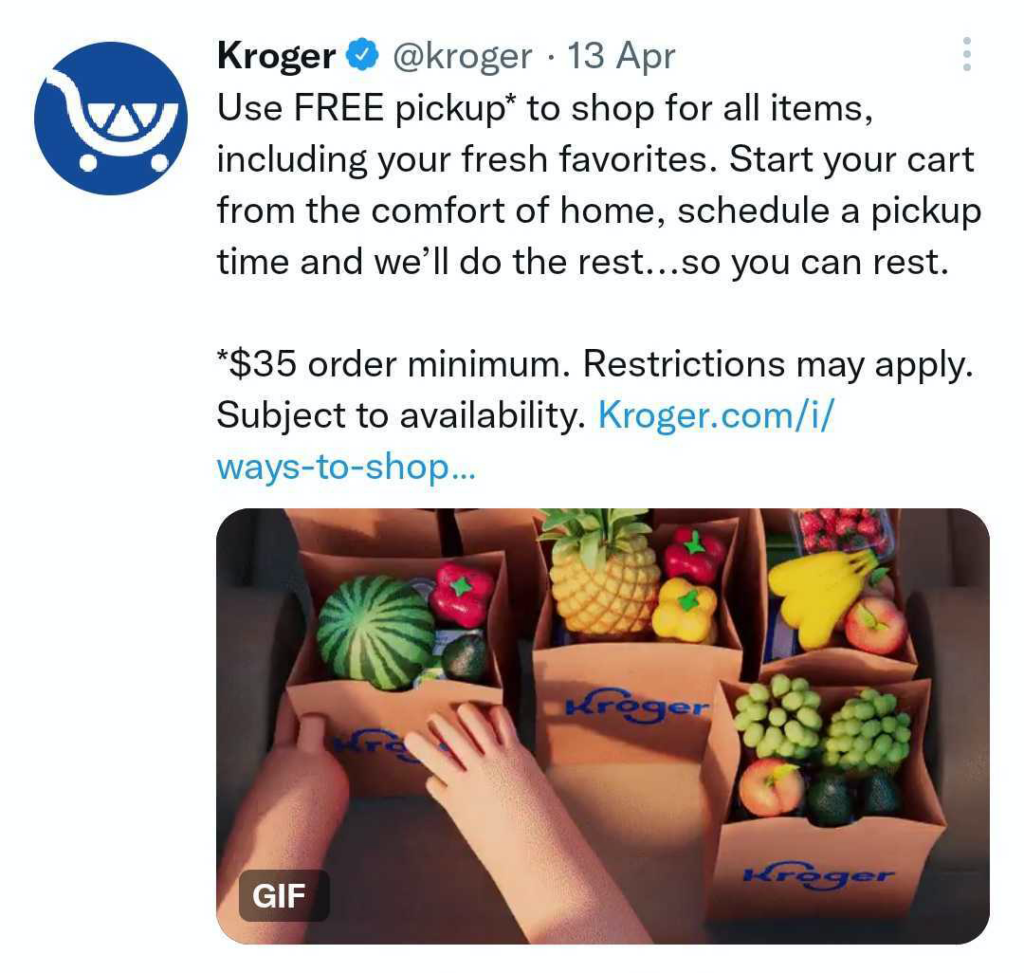The image size is (1024, 973).
Task: Visit the @kroger handle
Action: click(462, 56)
